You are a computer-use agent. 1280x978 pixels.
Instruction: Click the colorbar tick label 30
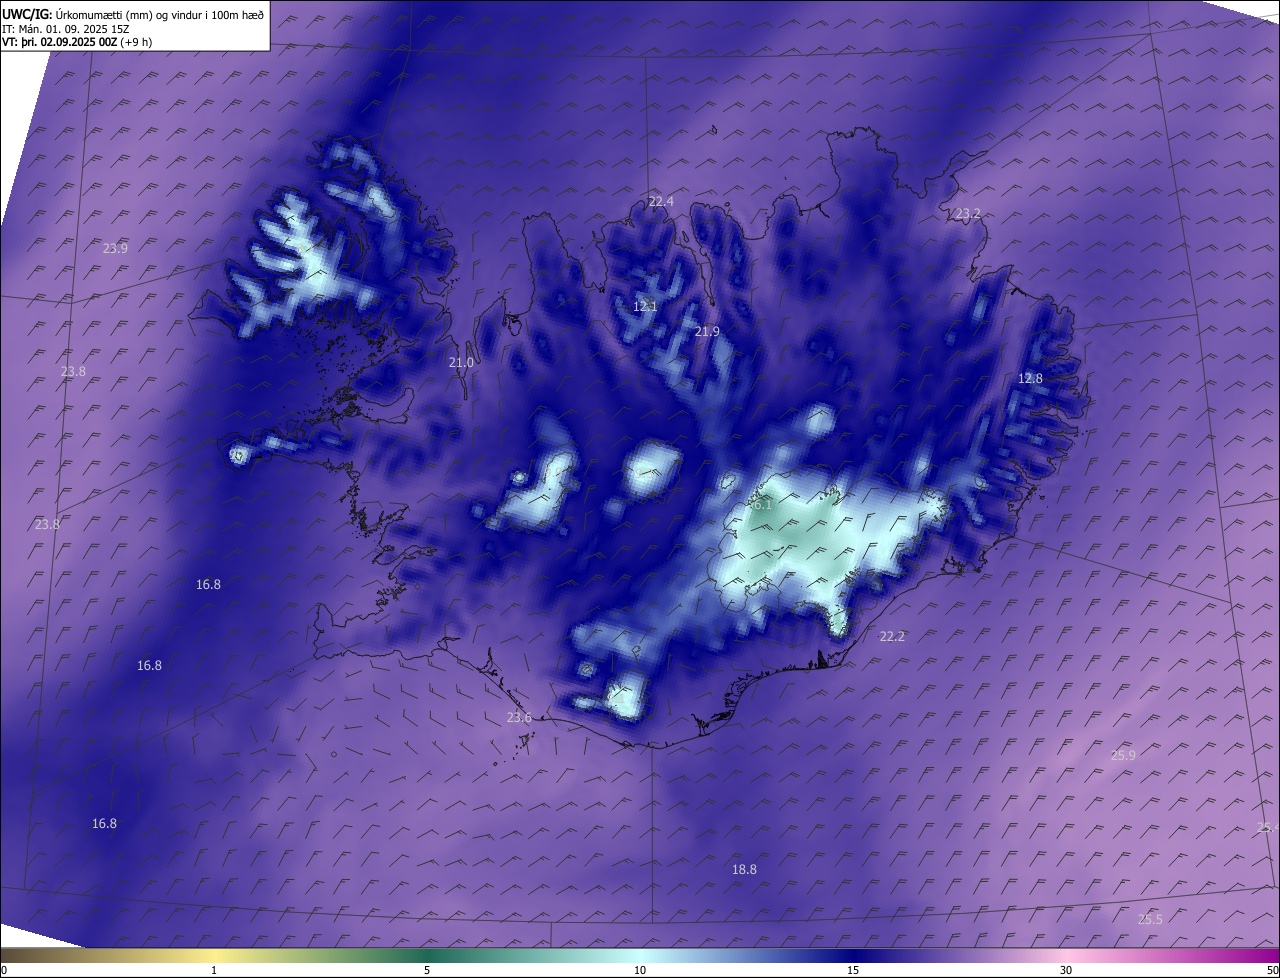coord(1066,970)
